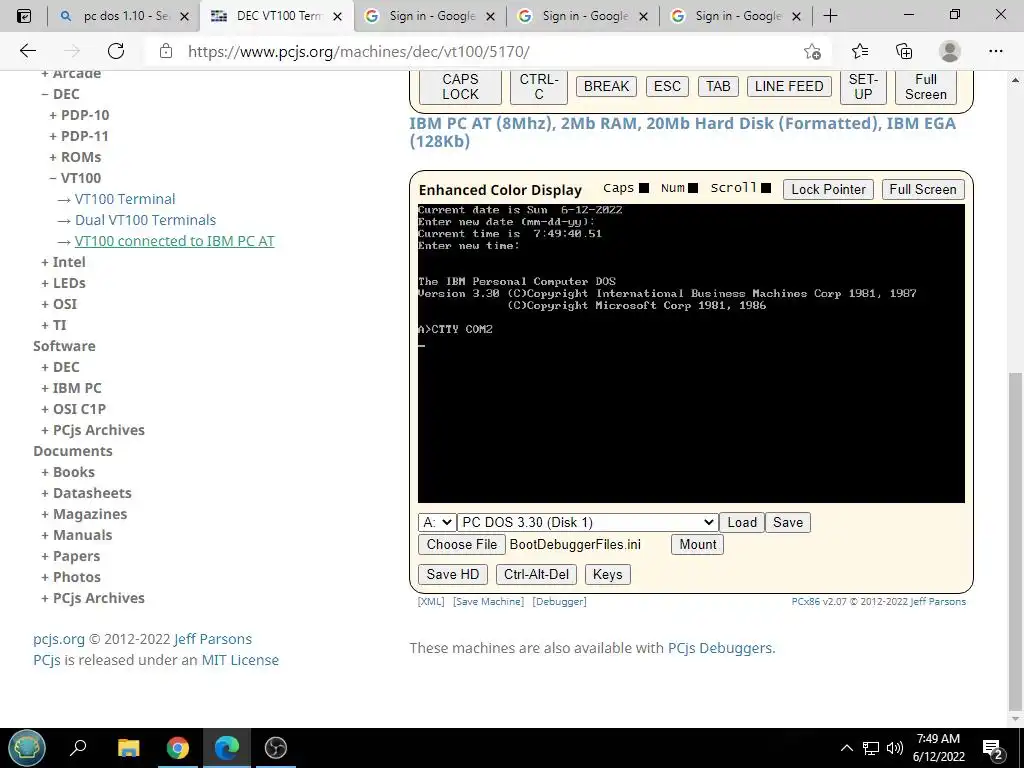The height and width of the screenshot is (768, 1024).
Task: Switch to the DEC VT100 Terminal tab
Action: [x=276, y=16]
